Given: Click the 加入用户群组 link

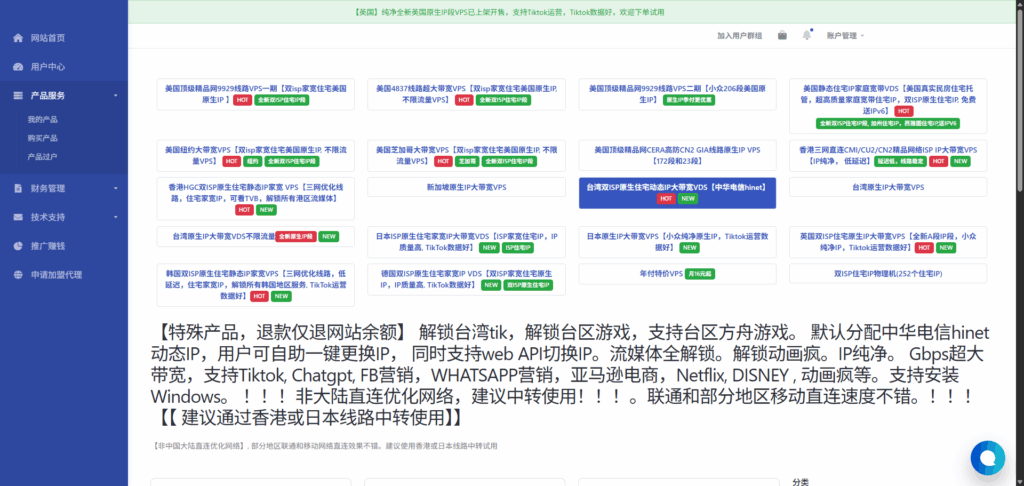Looking at the screenshot, I should pyautogui.click(x=739, y=36).
